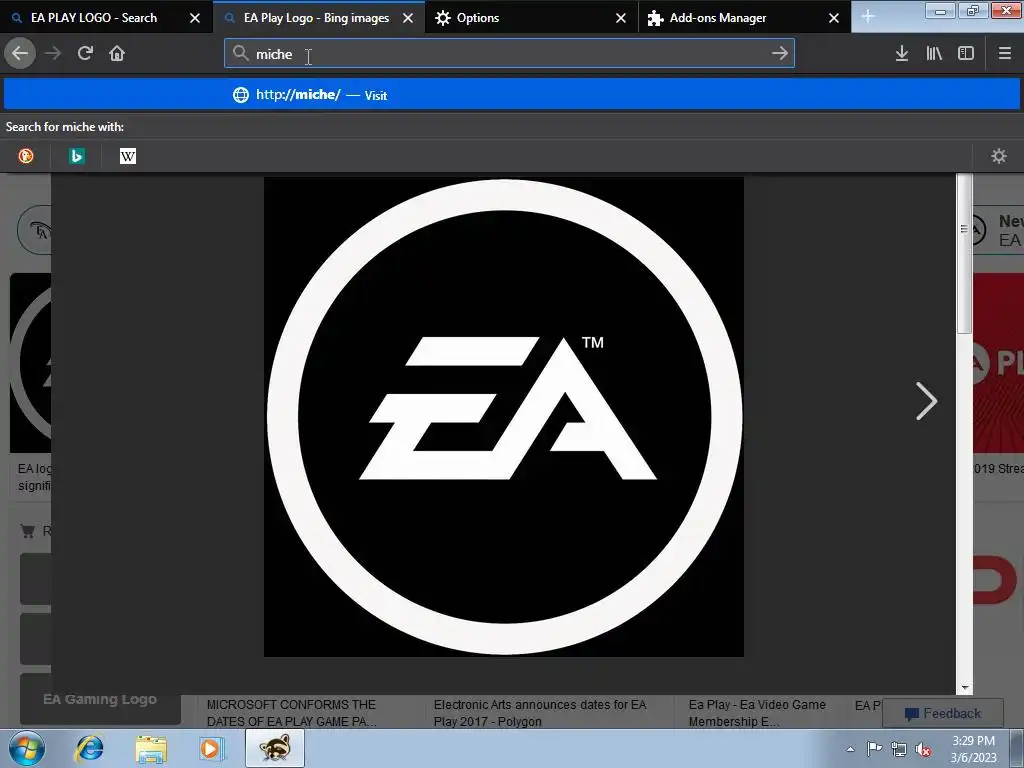The image size is (1024, 768).
Task: Search miche with Bing
Action: coord(76,156)
